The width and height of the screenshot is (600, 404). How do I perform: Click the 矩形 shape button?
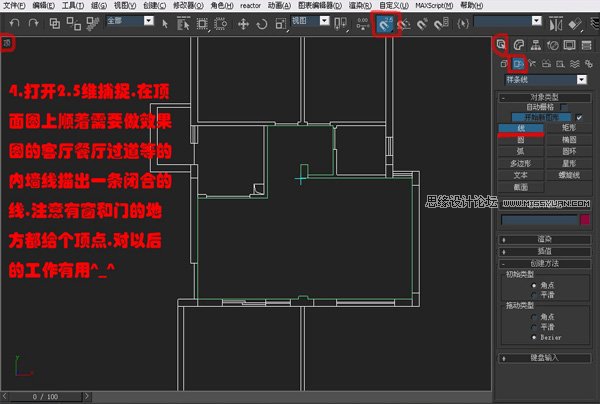(569, 128)
